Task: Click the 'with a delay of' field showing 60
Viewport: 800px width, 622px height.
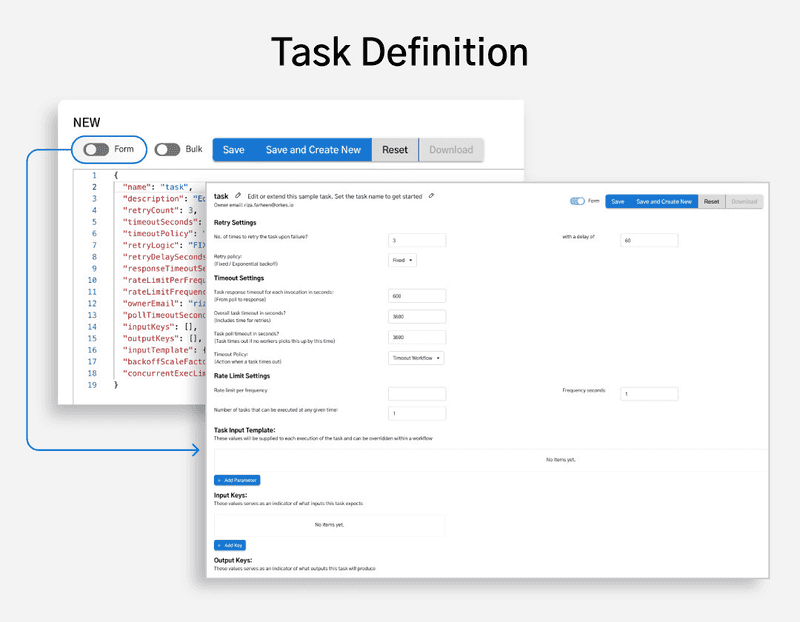Action: 650,240
